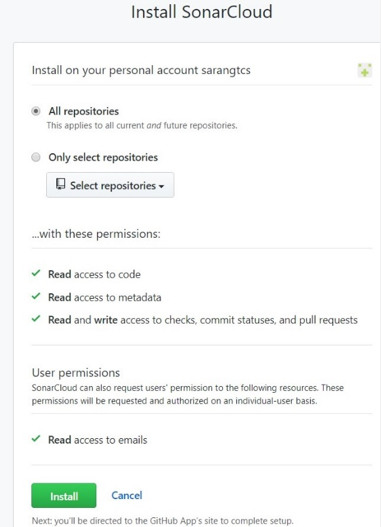
Task: Click the personal account sarangtcs heading text
Action: pos(141,70)
